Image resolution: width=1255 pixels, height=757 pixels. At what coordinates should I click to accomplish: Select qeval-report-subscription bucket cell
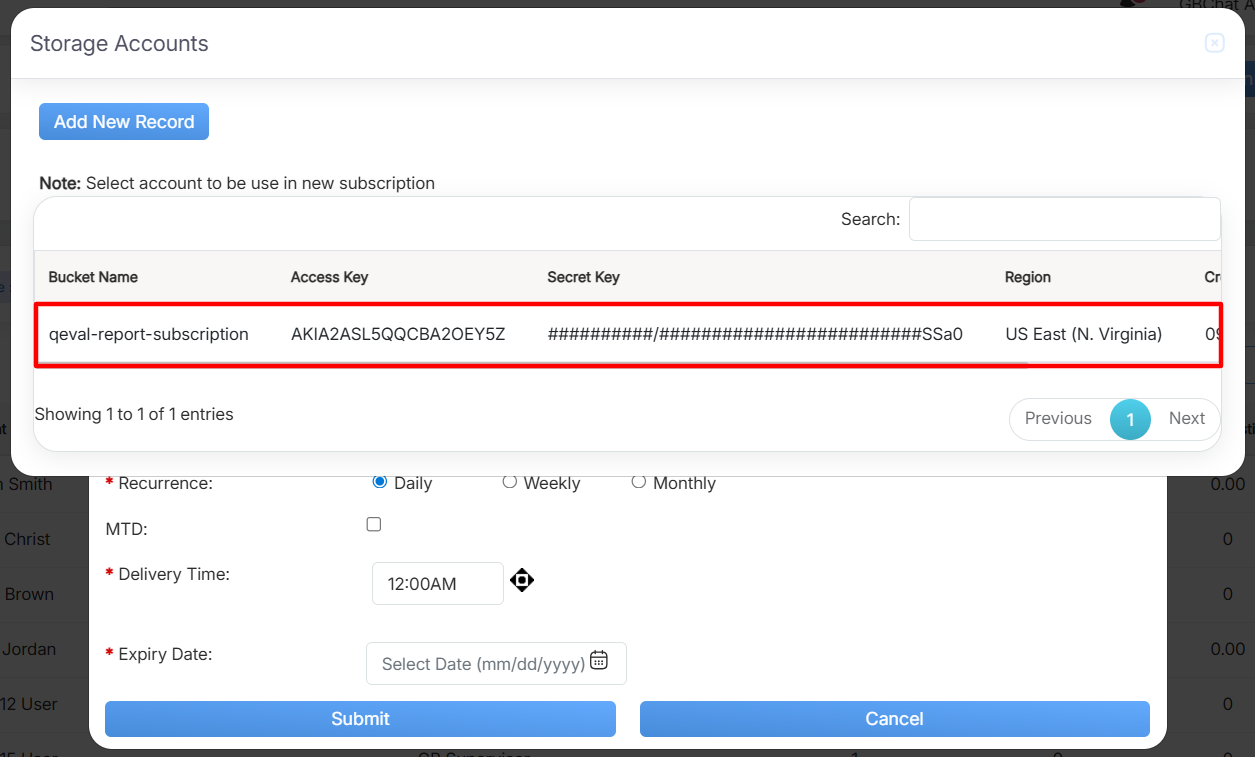pos(148,334)
